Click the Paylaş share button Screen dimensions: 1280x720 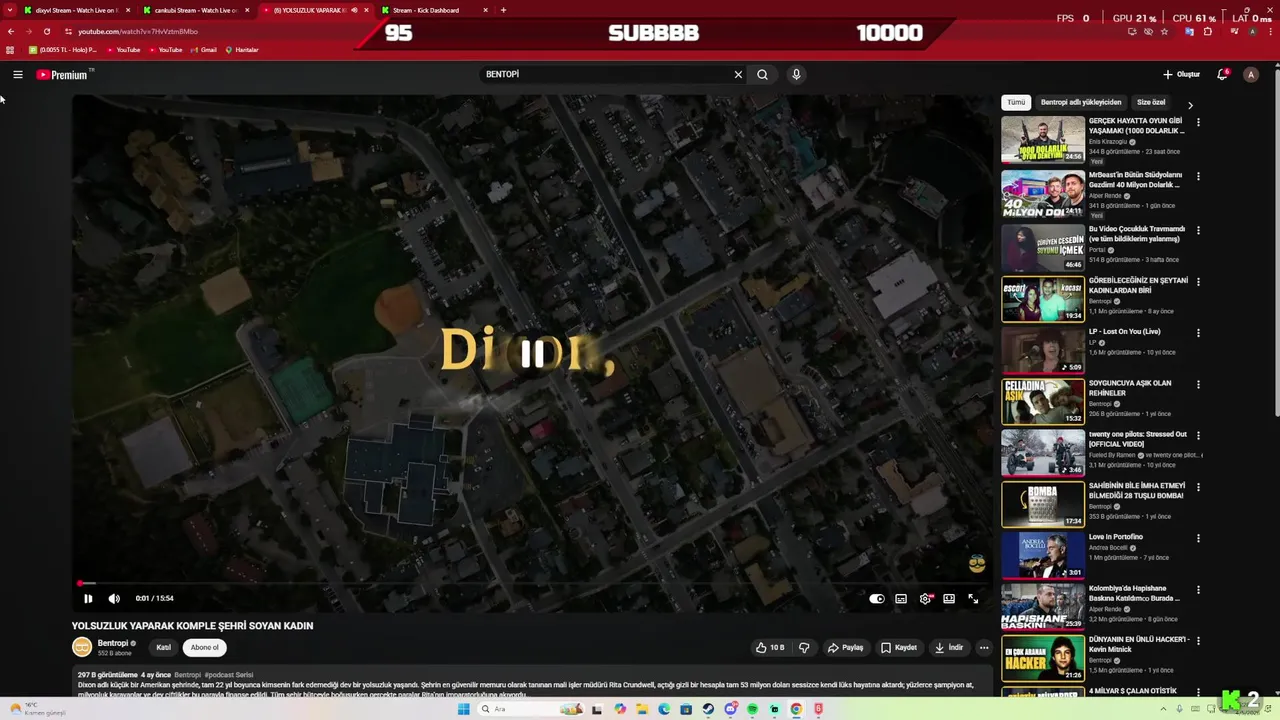846,647
